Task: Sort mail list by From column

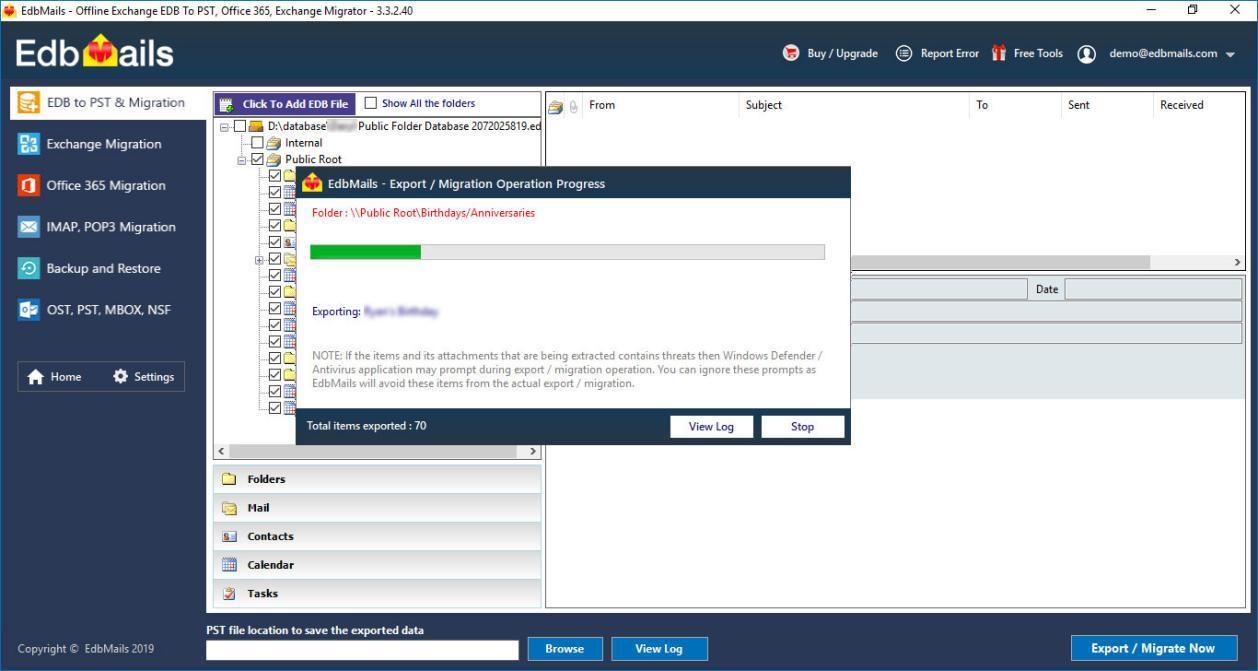Action: pyautogui.click(x=661, y=105)
